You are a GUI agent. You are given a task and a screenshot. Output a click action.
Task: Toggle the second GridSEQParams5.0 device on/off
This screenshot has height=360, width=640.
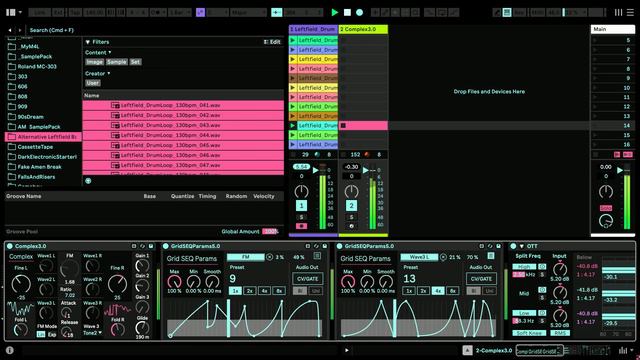339,246
